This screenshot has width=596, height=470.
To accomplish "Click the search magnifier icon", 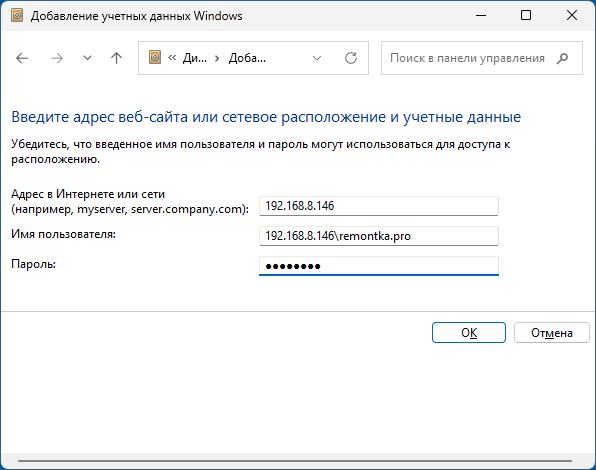I will coord(562,58).
